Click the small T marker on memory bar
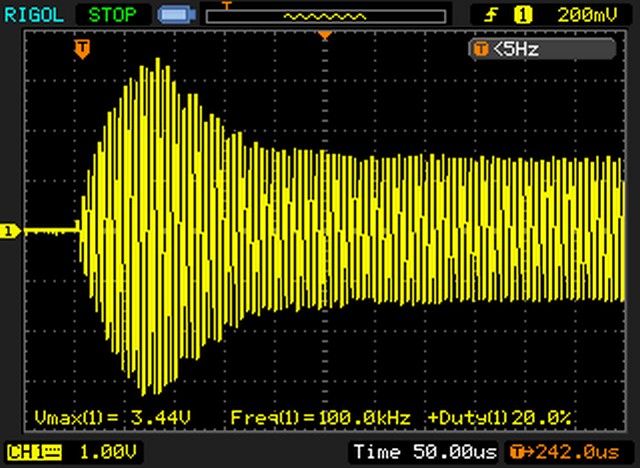This screenshot has height=468, width=640. (225, 6)
